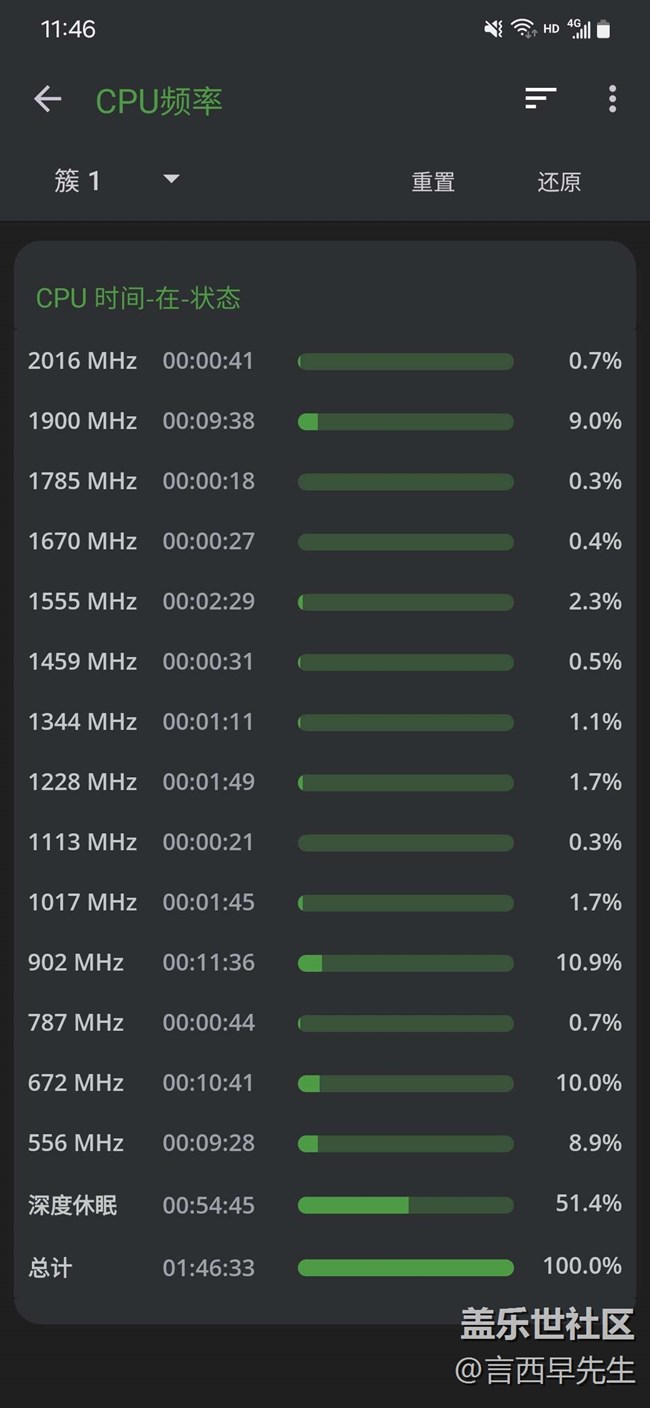This screenshot has height=1408, width=650.
Task: Open the 簇 1 cluster selector
Action: (x=78, y=181)
